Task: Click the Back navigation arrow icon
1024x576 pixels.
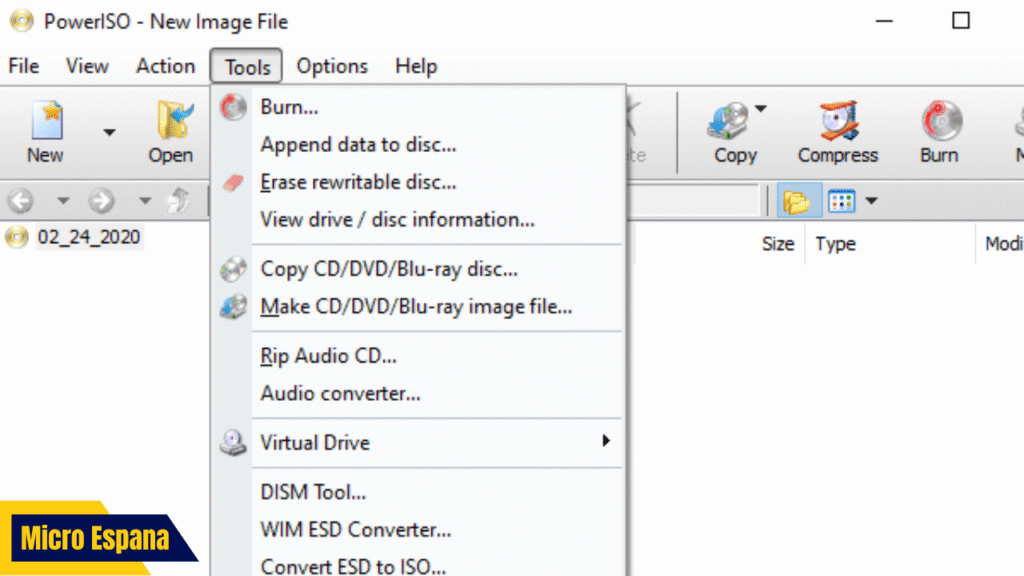Action: [20, 201]
